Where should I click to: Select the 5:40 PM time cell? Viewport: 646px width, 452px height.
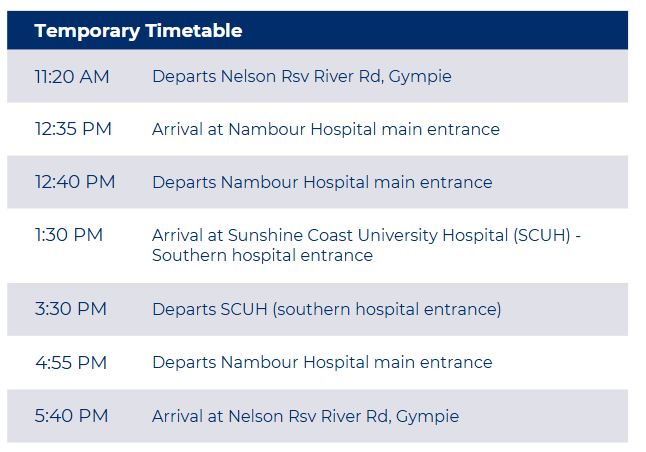click(72, 415)
